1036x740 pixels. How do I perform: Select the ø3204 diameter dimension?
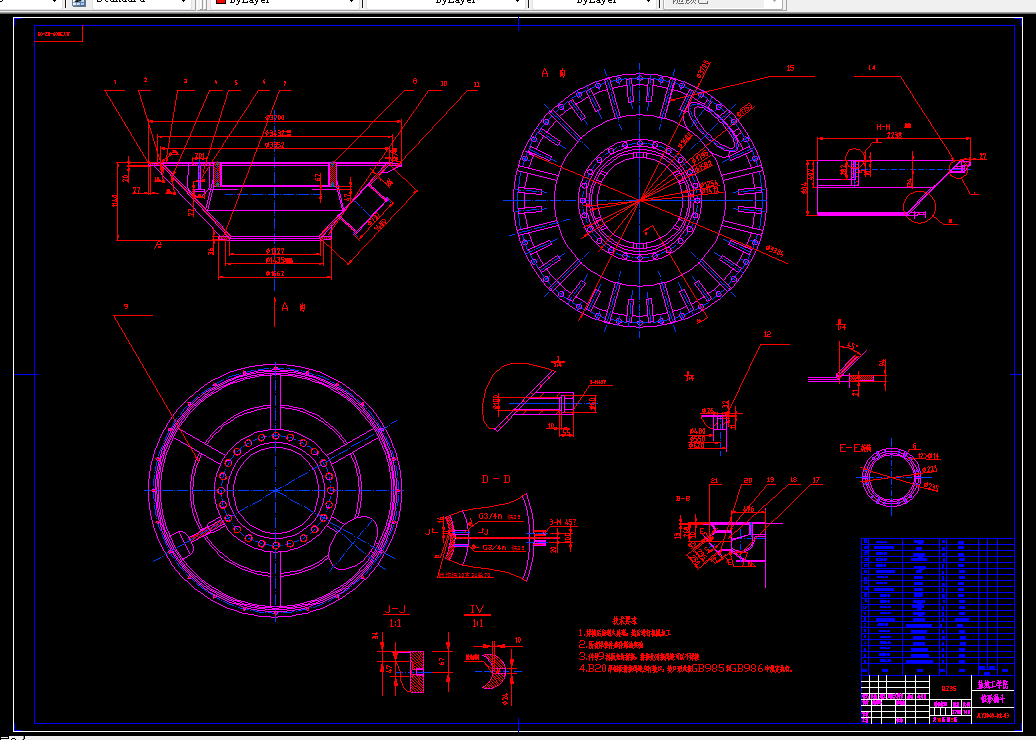(x=274, y=117)
